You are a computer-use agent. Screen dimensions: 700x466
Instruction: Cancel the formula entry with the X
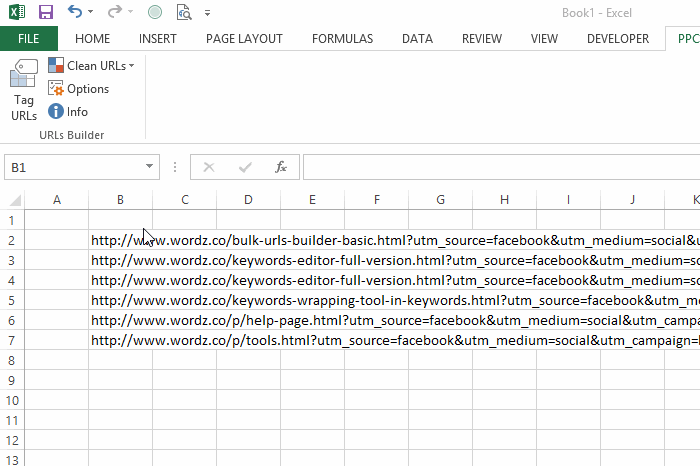point(208,167)
